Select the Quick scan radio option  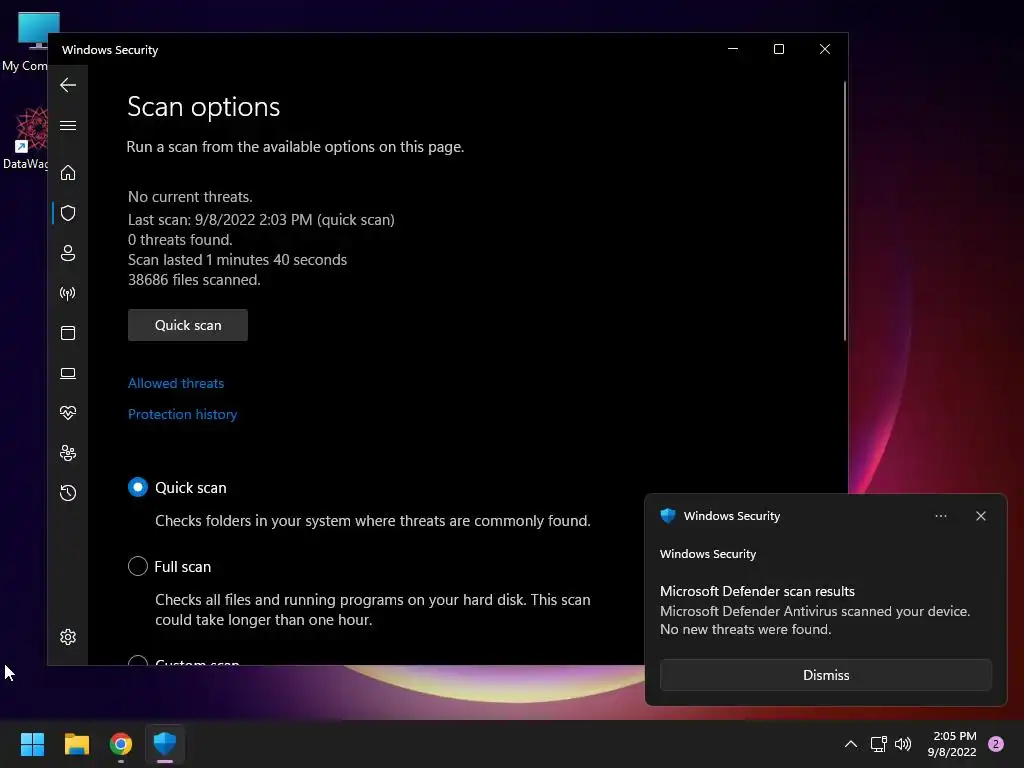tap(138, 487)
